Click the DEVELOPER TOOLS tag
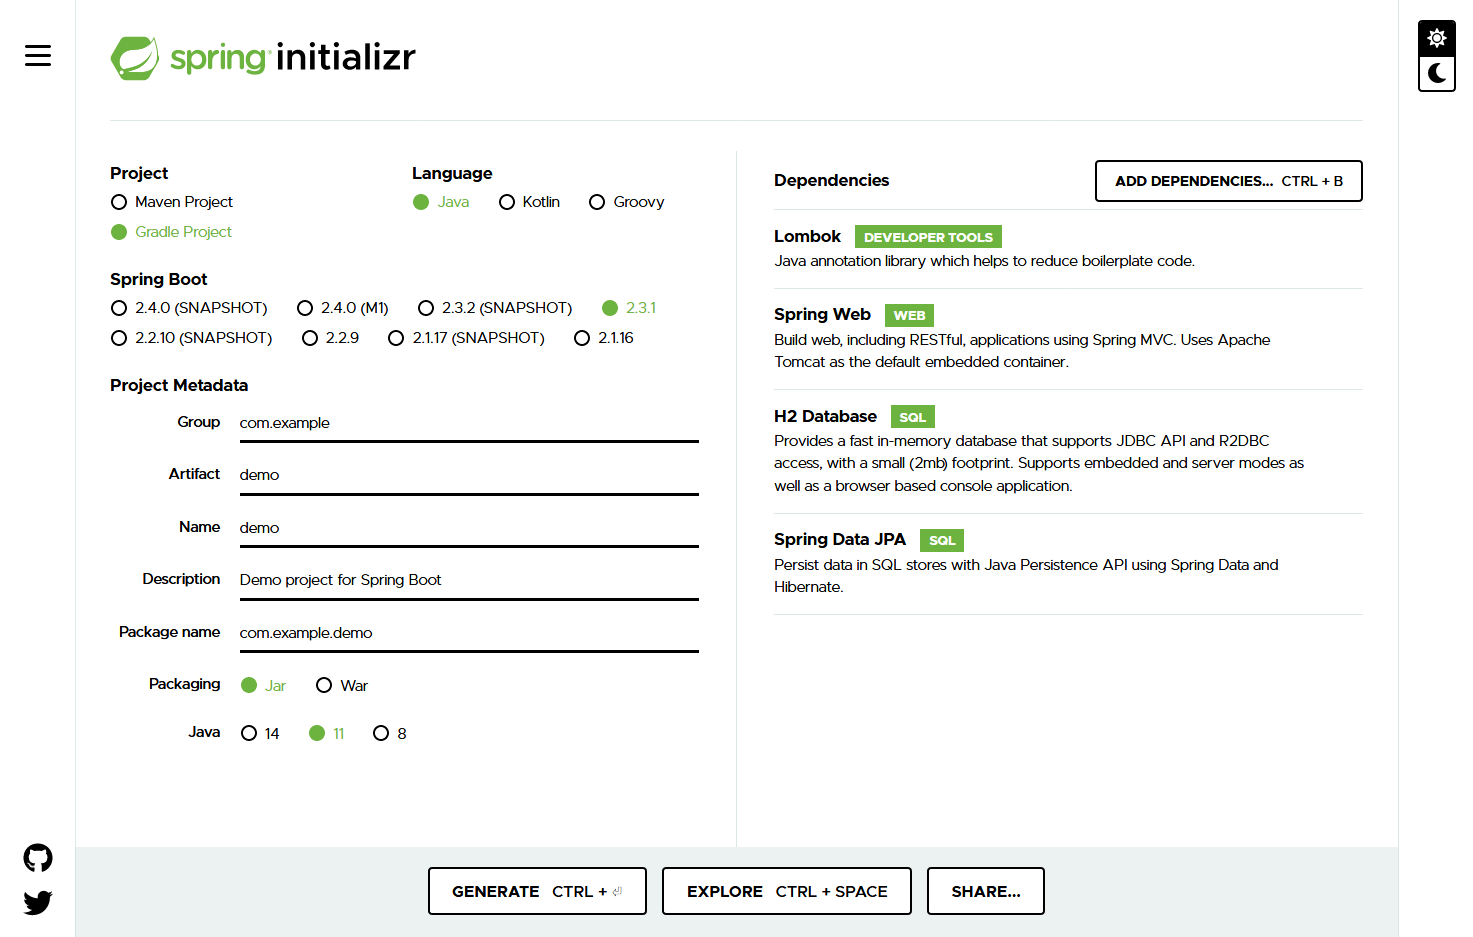 click(x=928, y=237)
